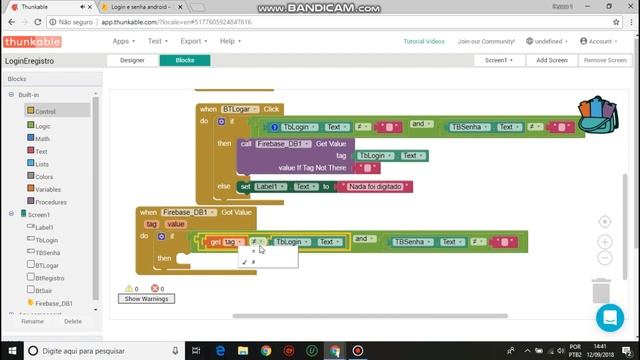
Task: Open the Test menu
Action: [x=158, y=41]
